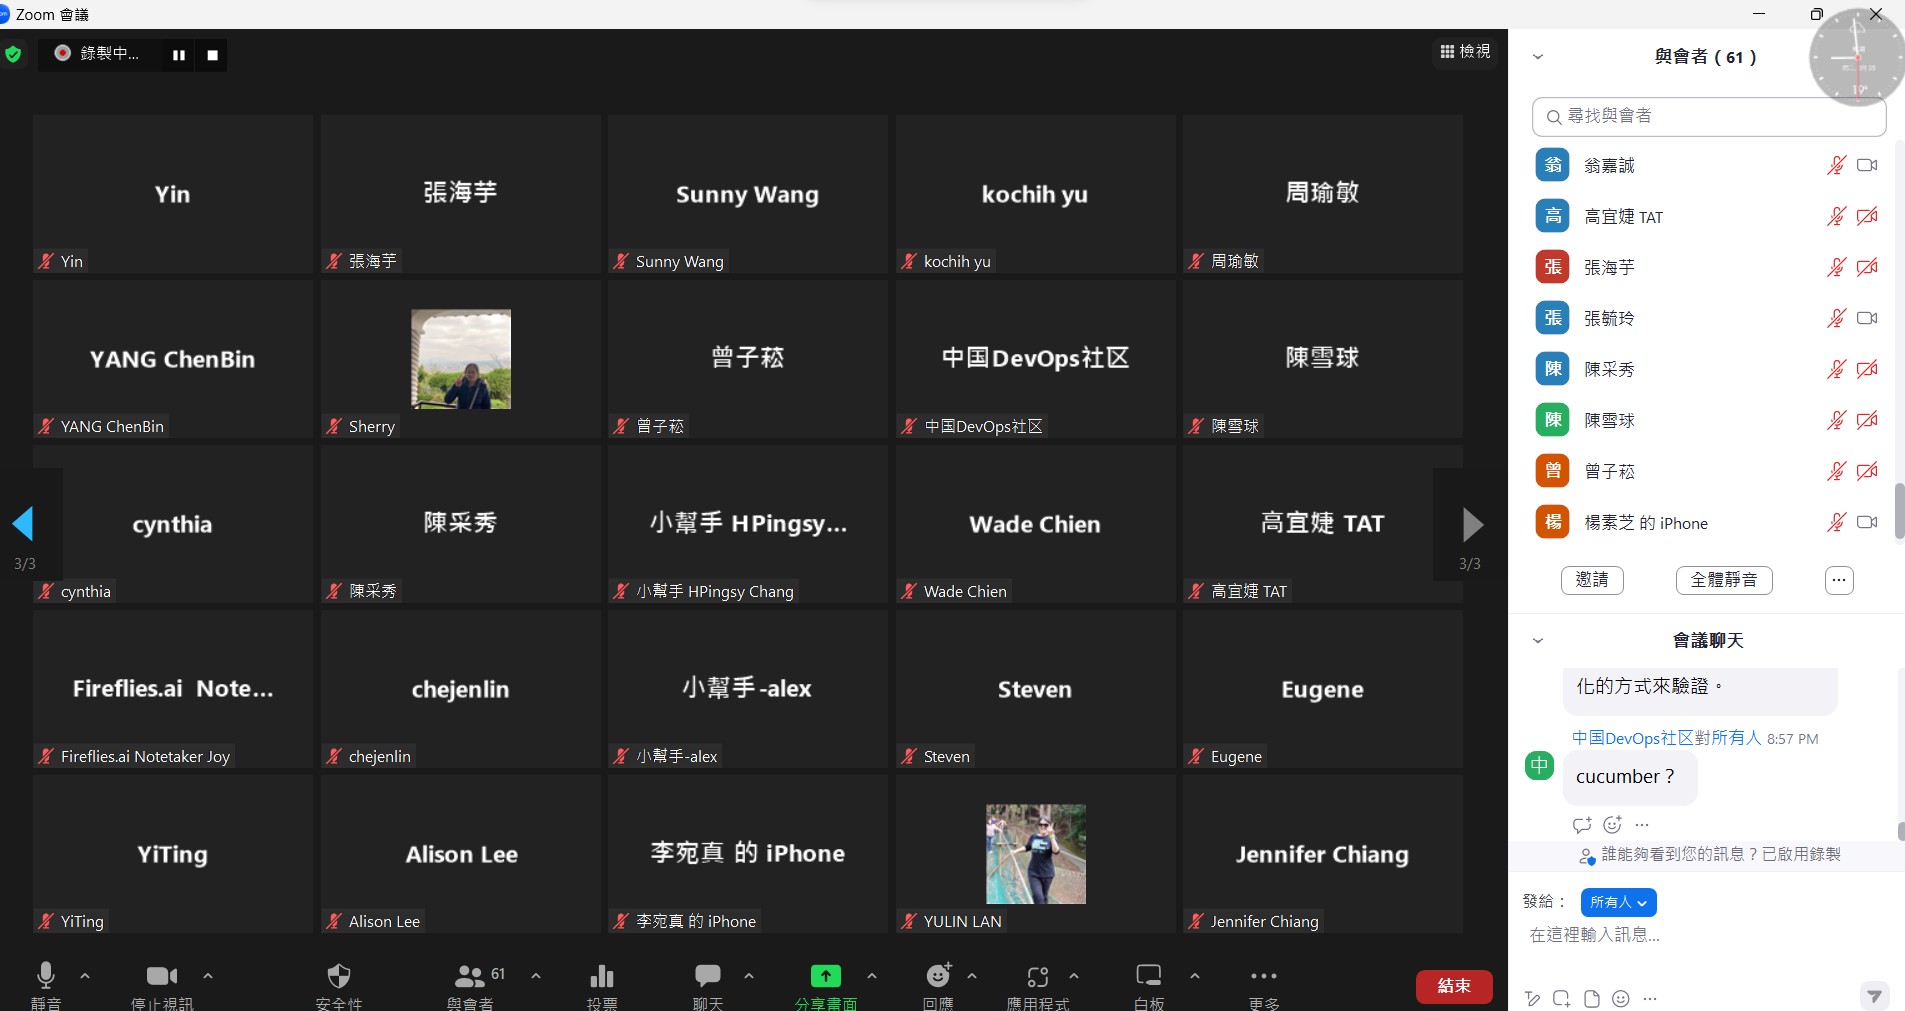Click the red 結束 end meeting button
This screenshot has height=1011, width=1905.
point(1453,986)
